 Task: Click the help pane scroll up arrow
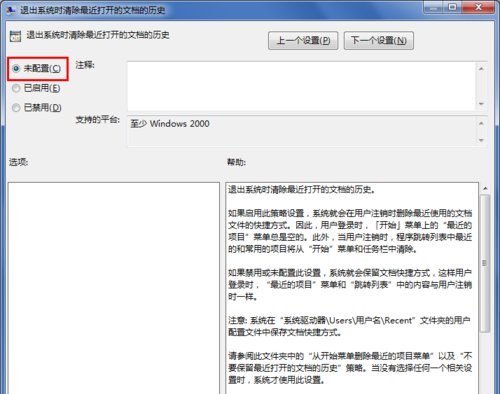tap(485, 189)
